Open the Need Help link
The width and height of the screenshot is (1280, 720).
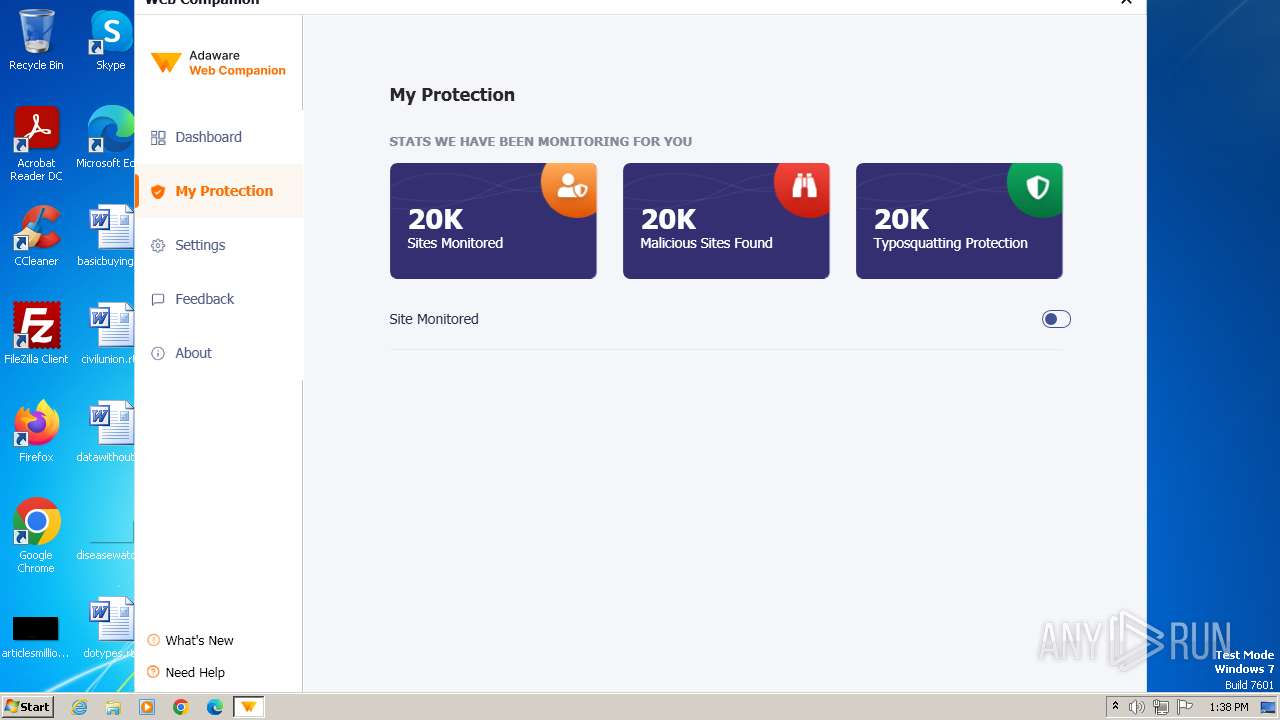point(195,672)
